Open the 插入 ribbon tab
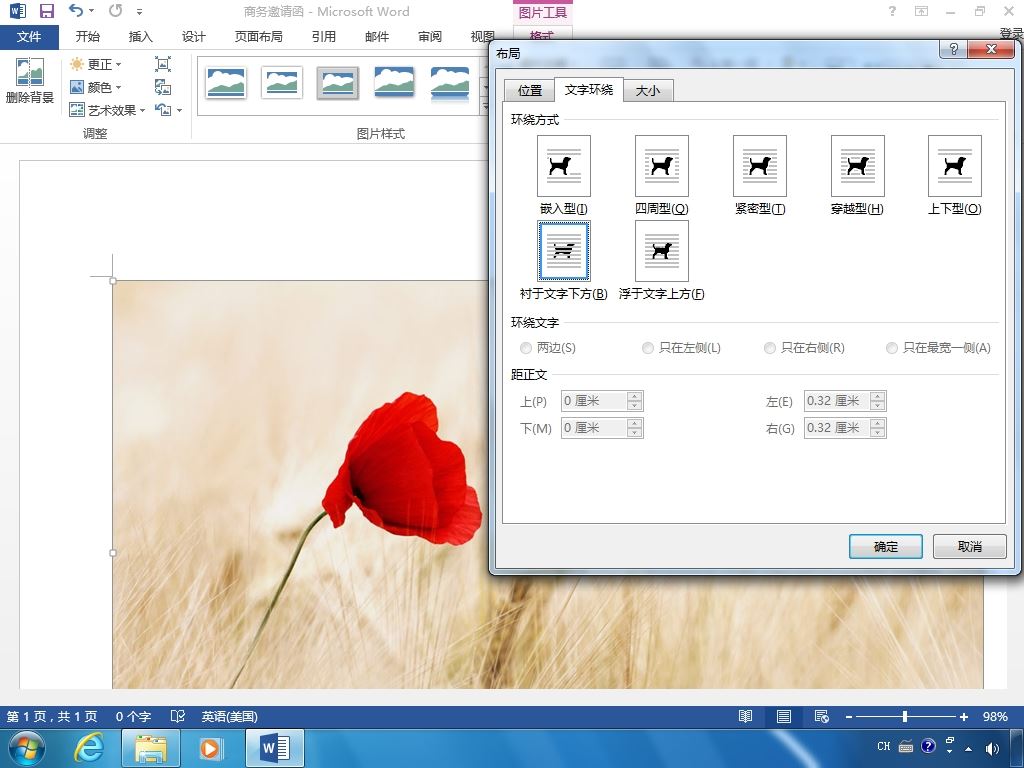Screen dimensions: 1024x768 click(x=140, y=37)
